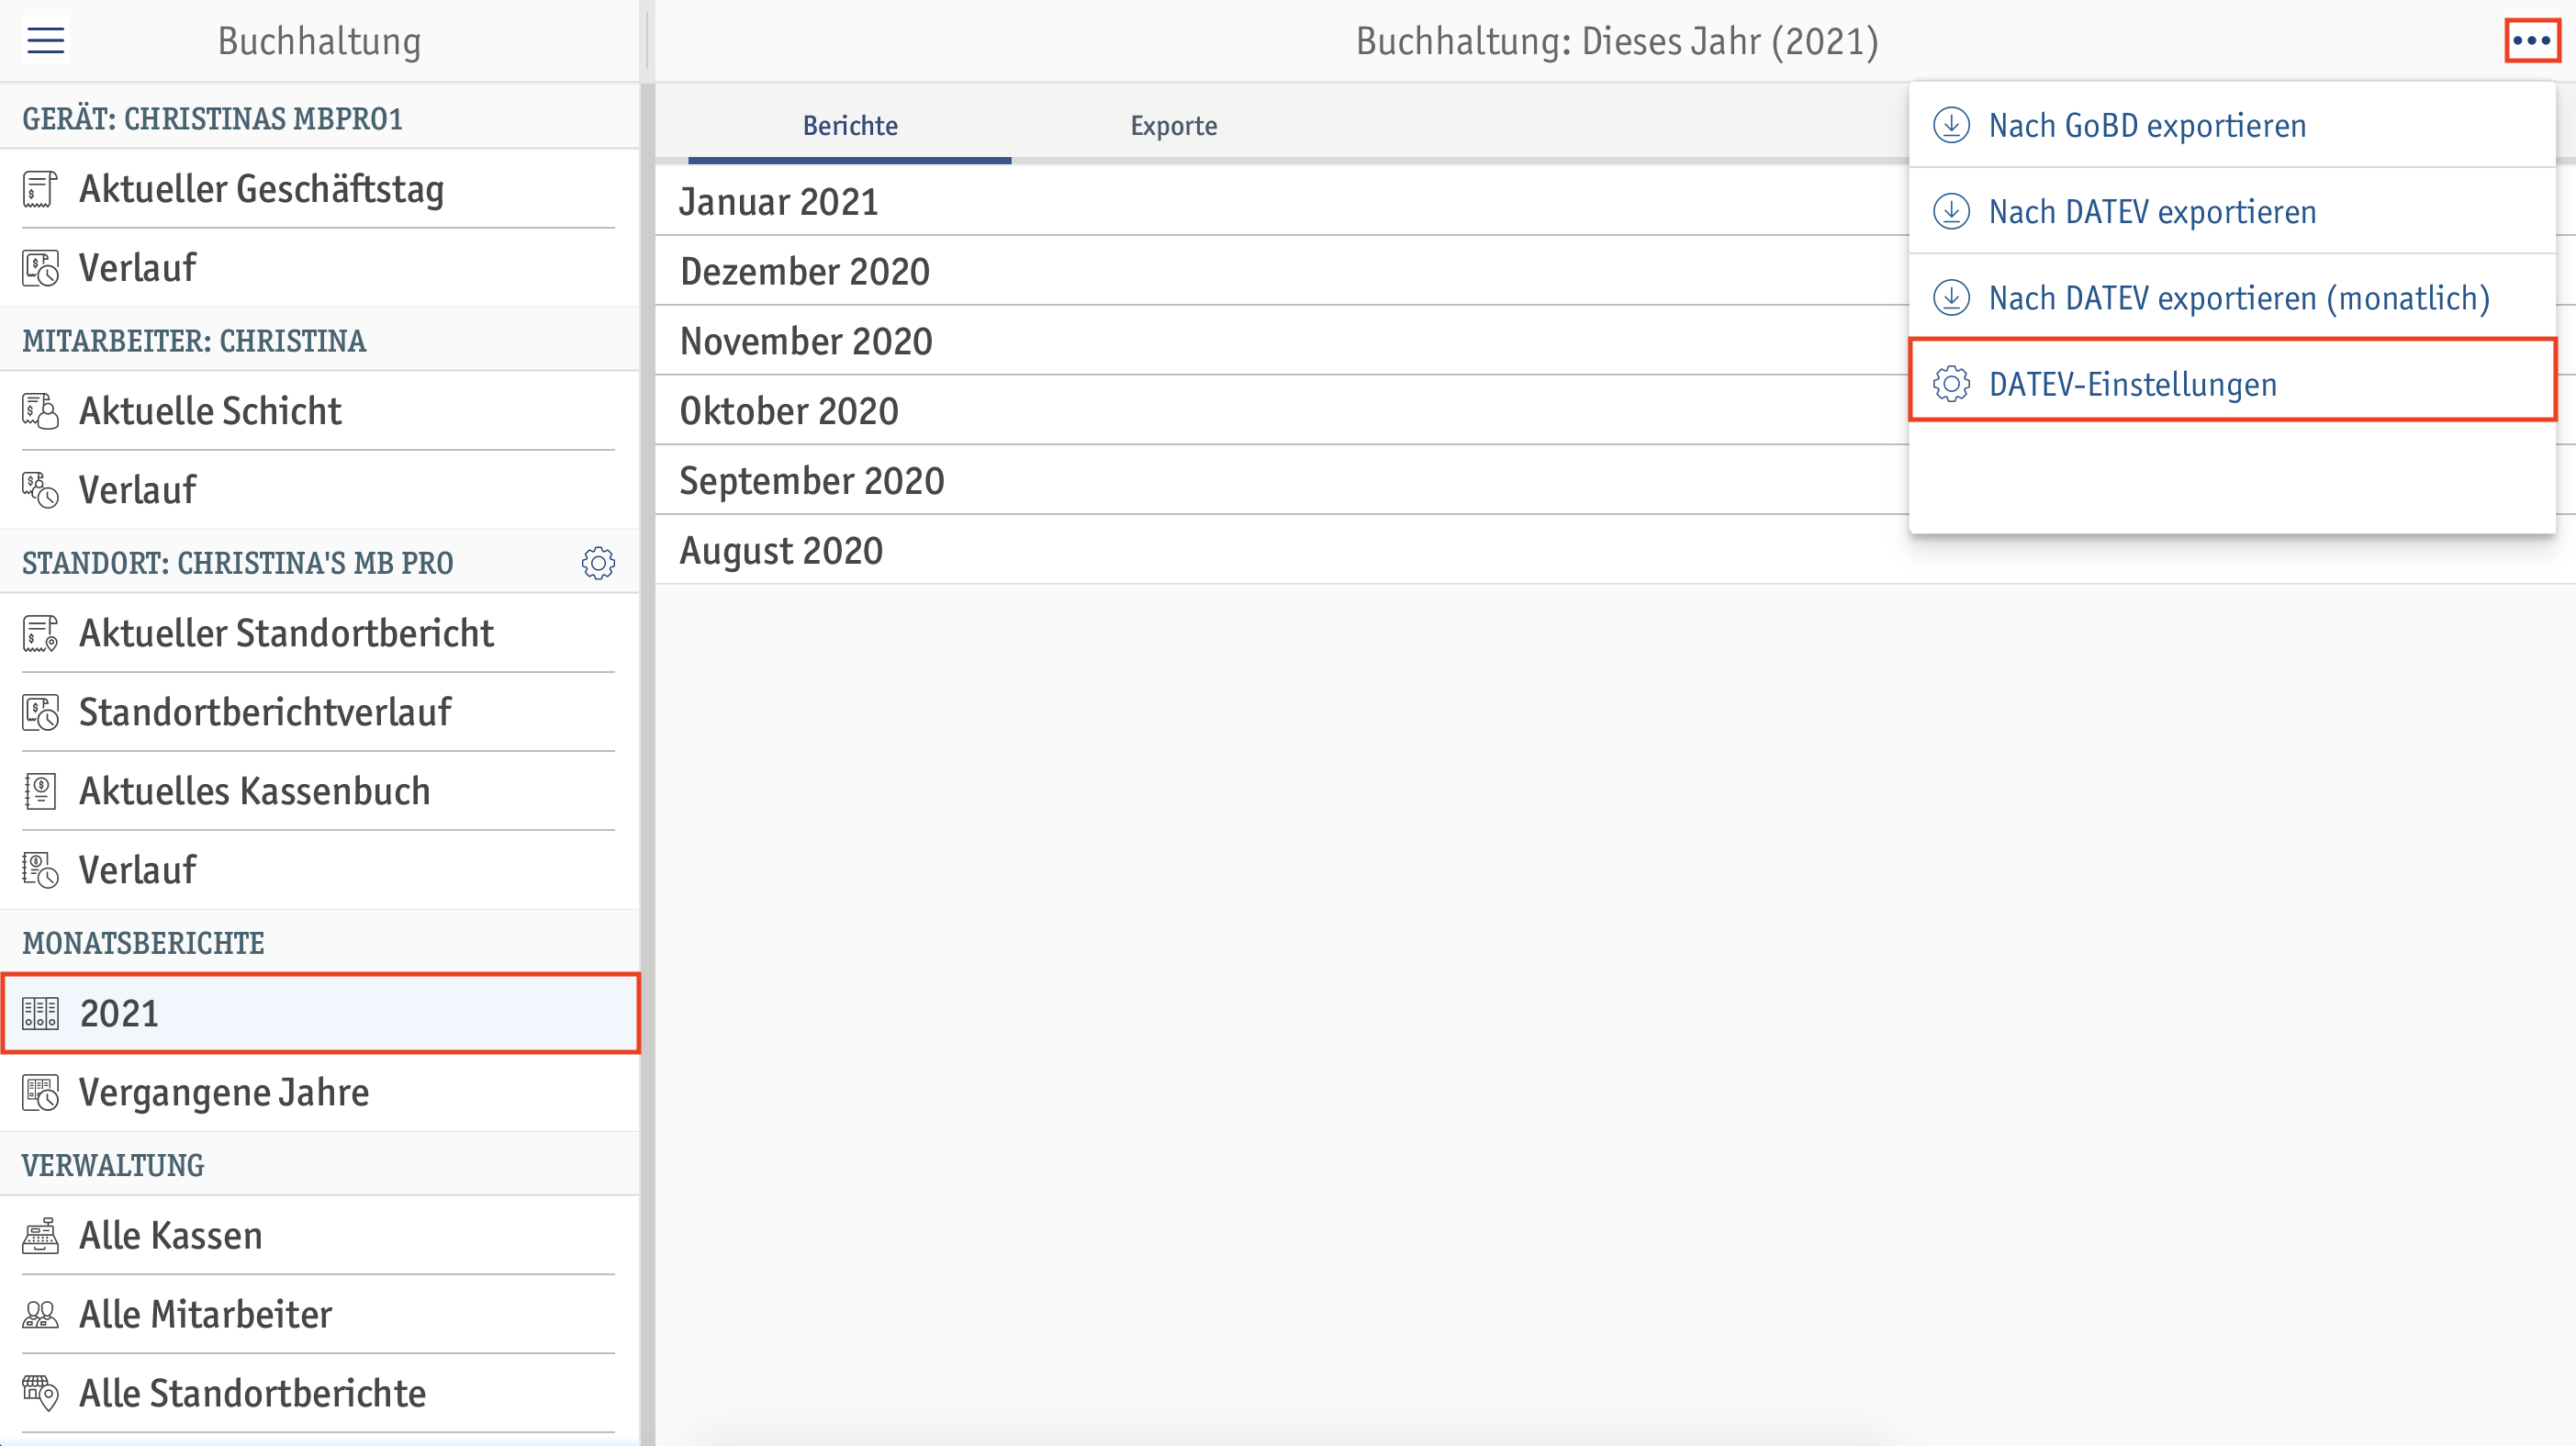Click the Aktuelles Kassenbuch book icon
Image resolution: width=2576 pixels, height=1446 pixels.
(40, 791)
